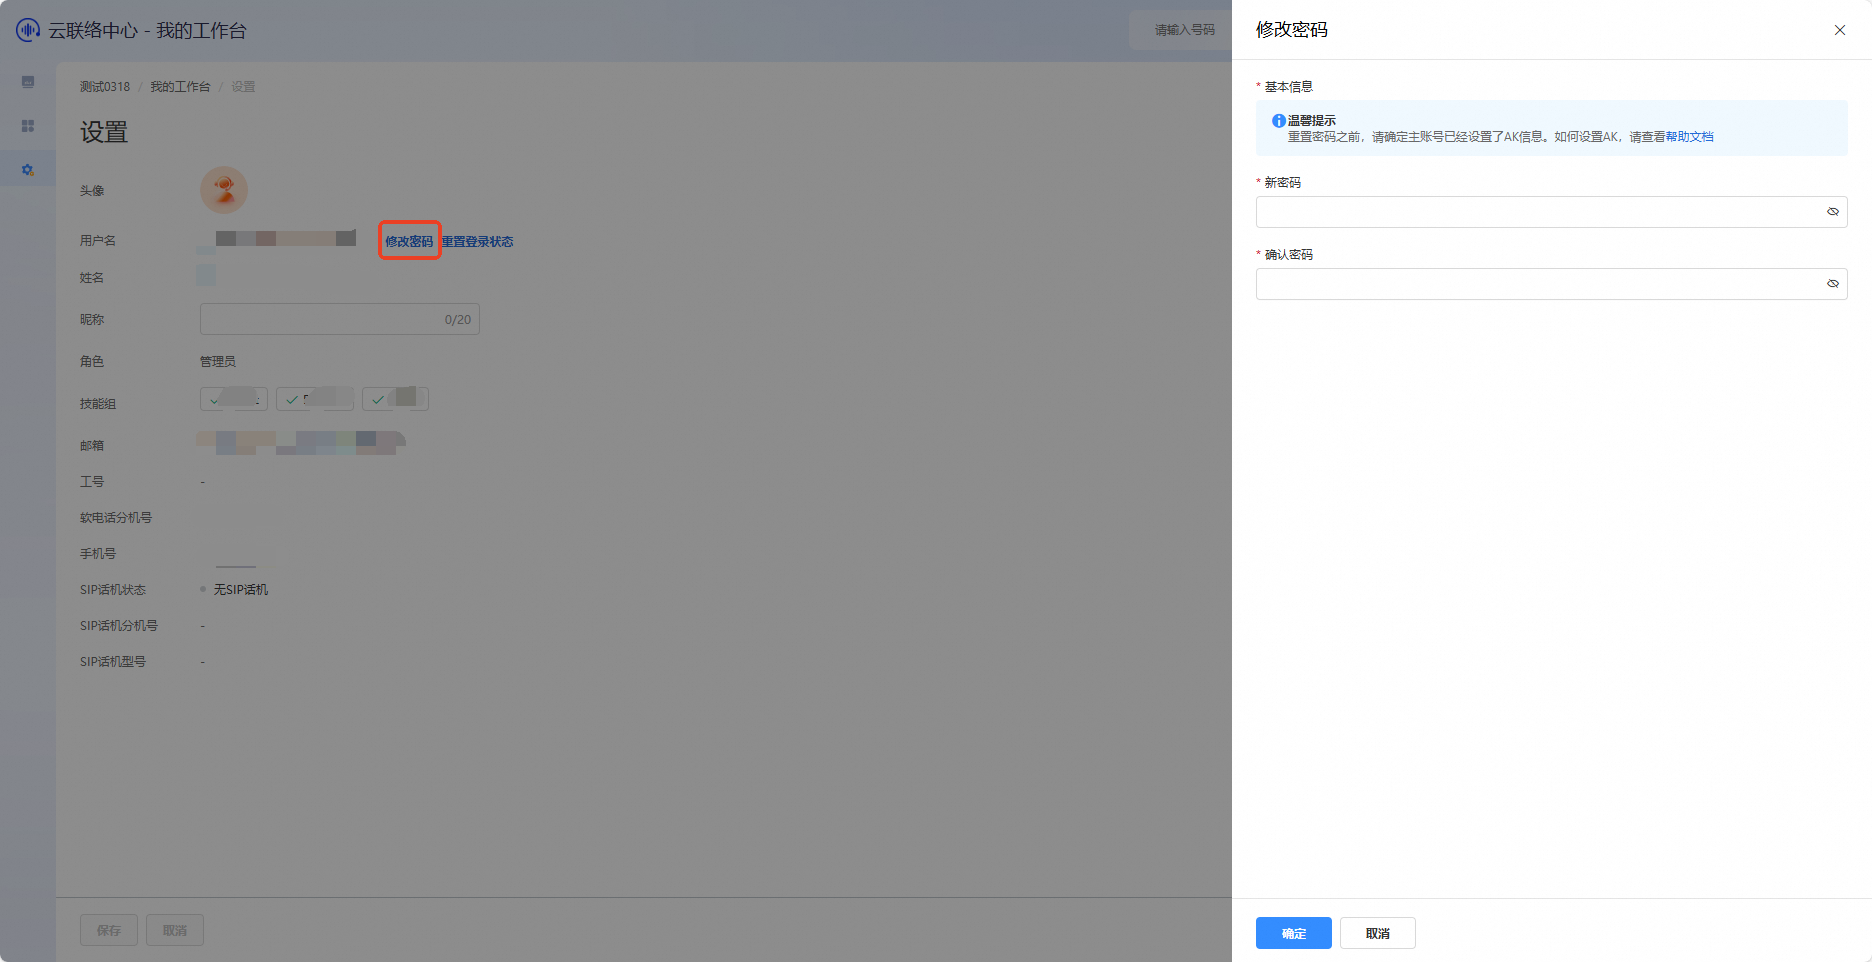Screen dimensions: 1872x962
Task: Click the info icon beside 温馨提示
Action: pyautogui.click(x=1278, y=121)
